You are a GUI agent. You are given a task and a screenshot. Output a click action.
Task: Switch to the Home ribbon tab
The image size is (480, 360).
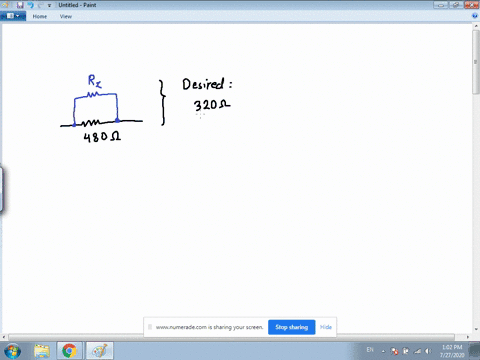click(x=40, y=16)
